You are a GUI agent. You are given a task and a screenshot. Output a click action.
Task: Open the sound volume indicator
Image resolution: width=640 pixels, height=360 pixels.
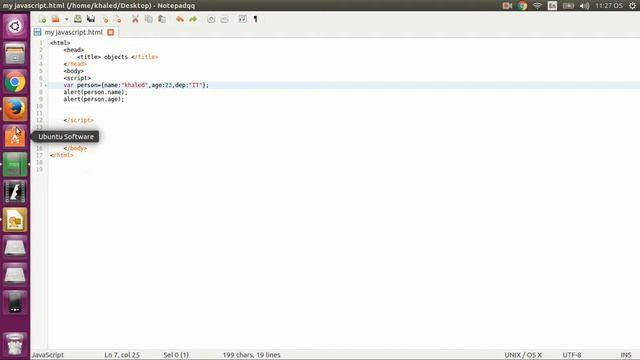coord(584,6)
